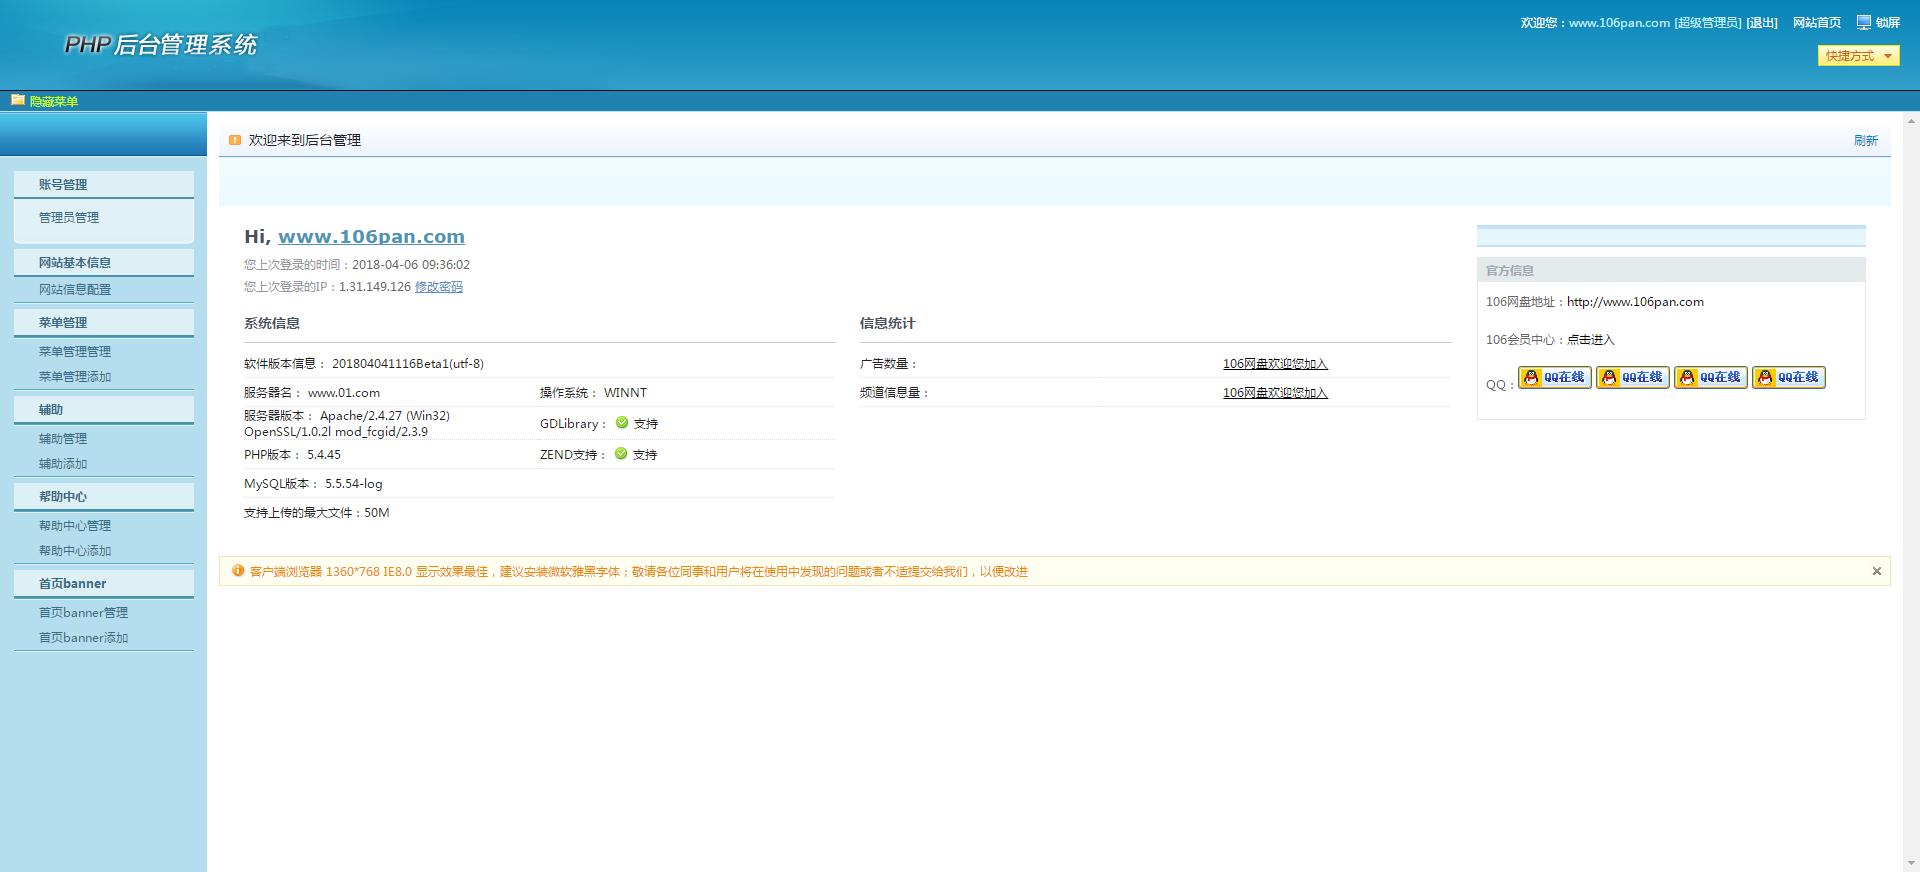
Task: Open the 网站首页 link
Action: click(1816, 22)
